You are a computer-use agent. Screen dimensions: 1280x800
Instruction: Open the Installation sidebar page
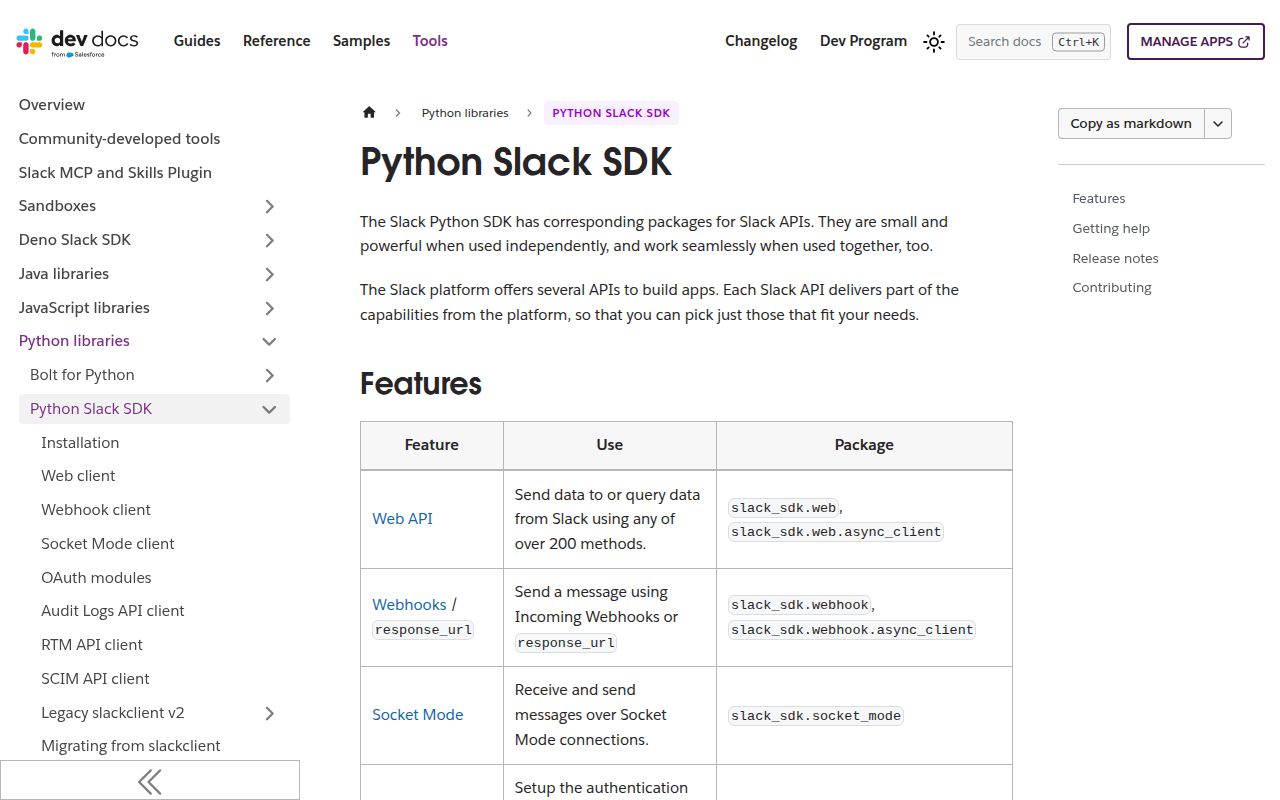click(x=80, y=443)
